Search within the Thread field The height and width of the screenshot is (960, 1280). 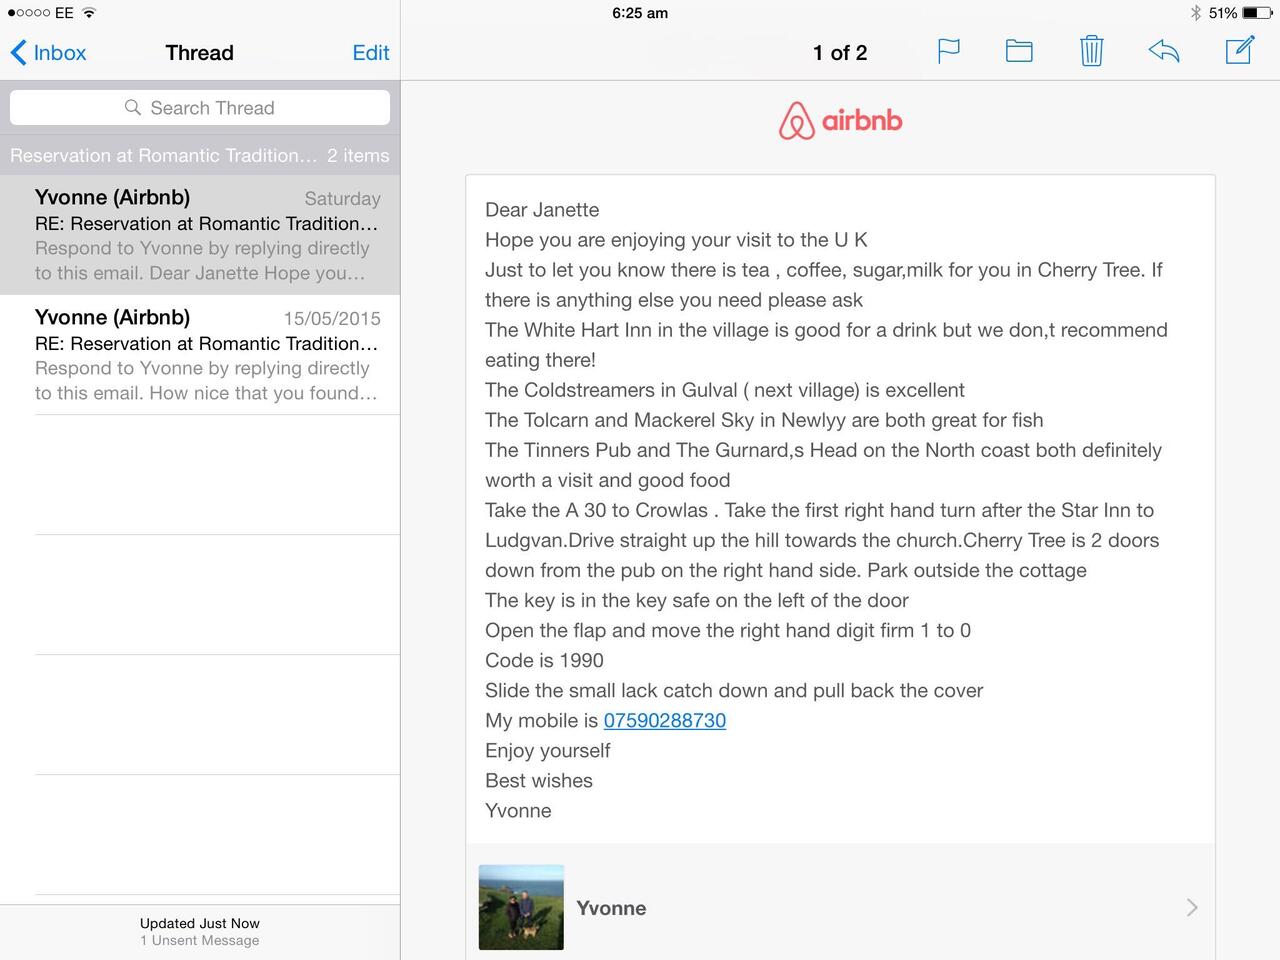[211, 108]
